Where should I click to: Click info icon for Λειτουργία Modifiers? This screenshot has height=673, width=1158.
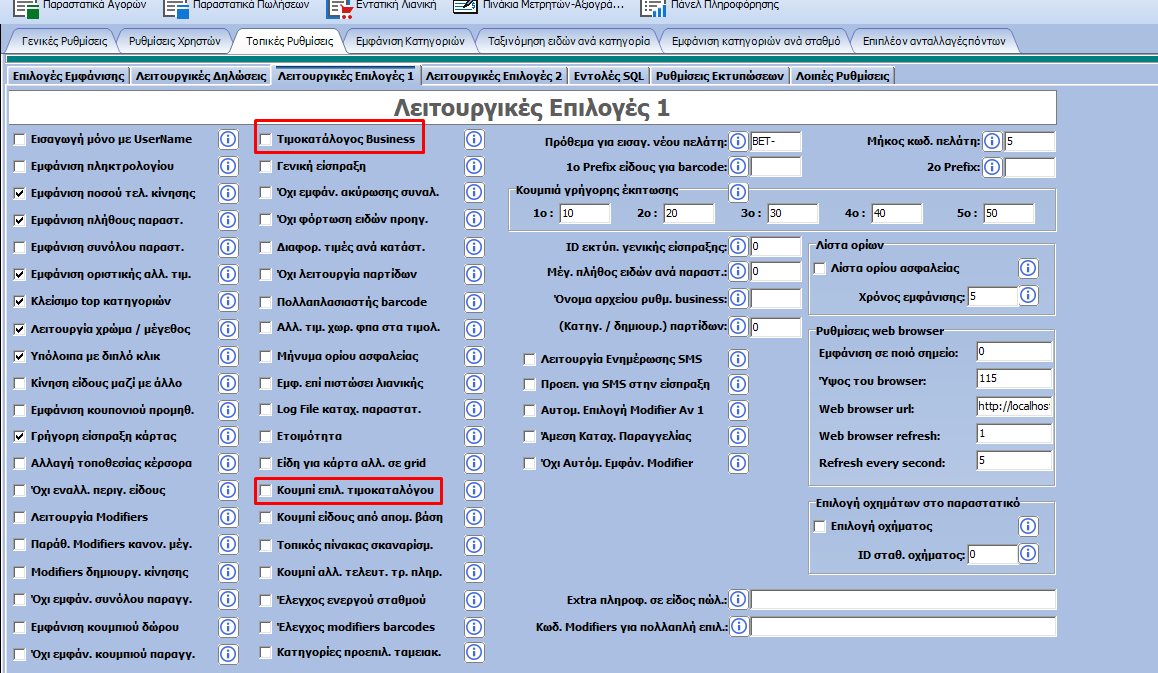click(x=228, y=517)
